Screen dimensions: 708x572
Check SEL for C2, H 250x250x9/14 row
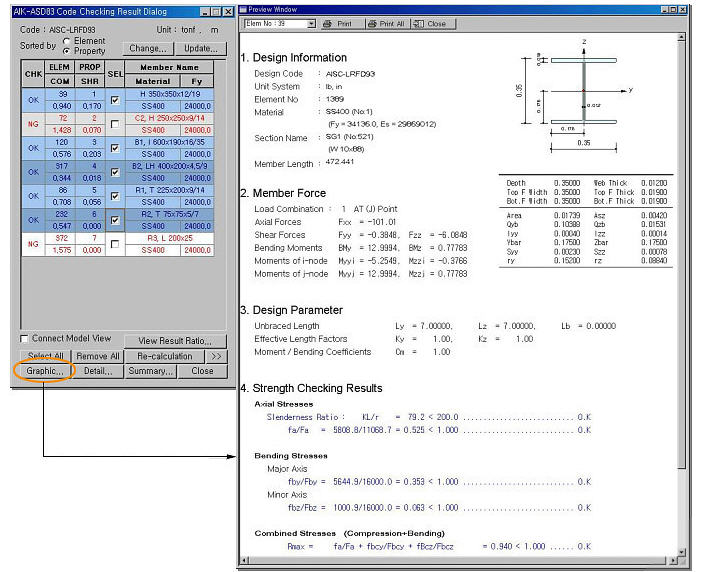(x=115, y=124)
